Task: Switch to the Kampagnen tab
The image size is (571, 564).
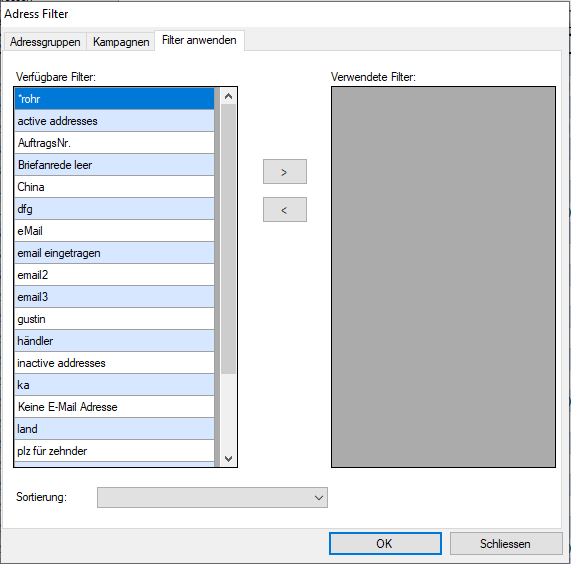Action: (121, 42)
